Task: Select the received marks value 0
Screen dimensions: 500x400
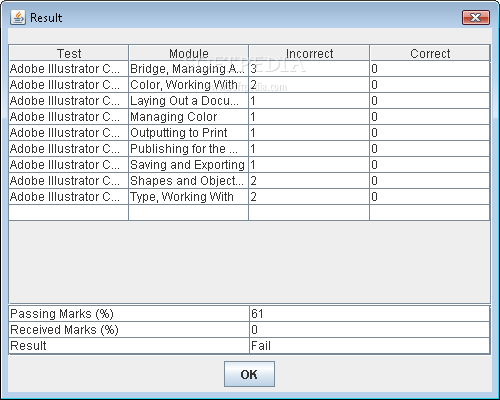Action: click(x=370, y=330)
